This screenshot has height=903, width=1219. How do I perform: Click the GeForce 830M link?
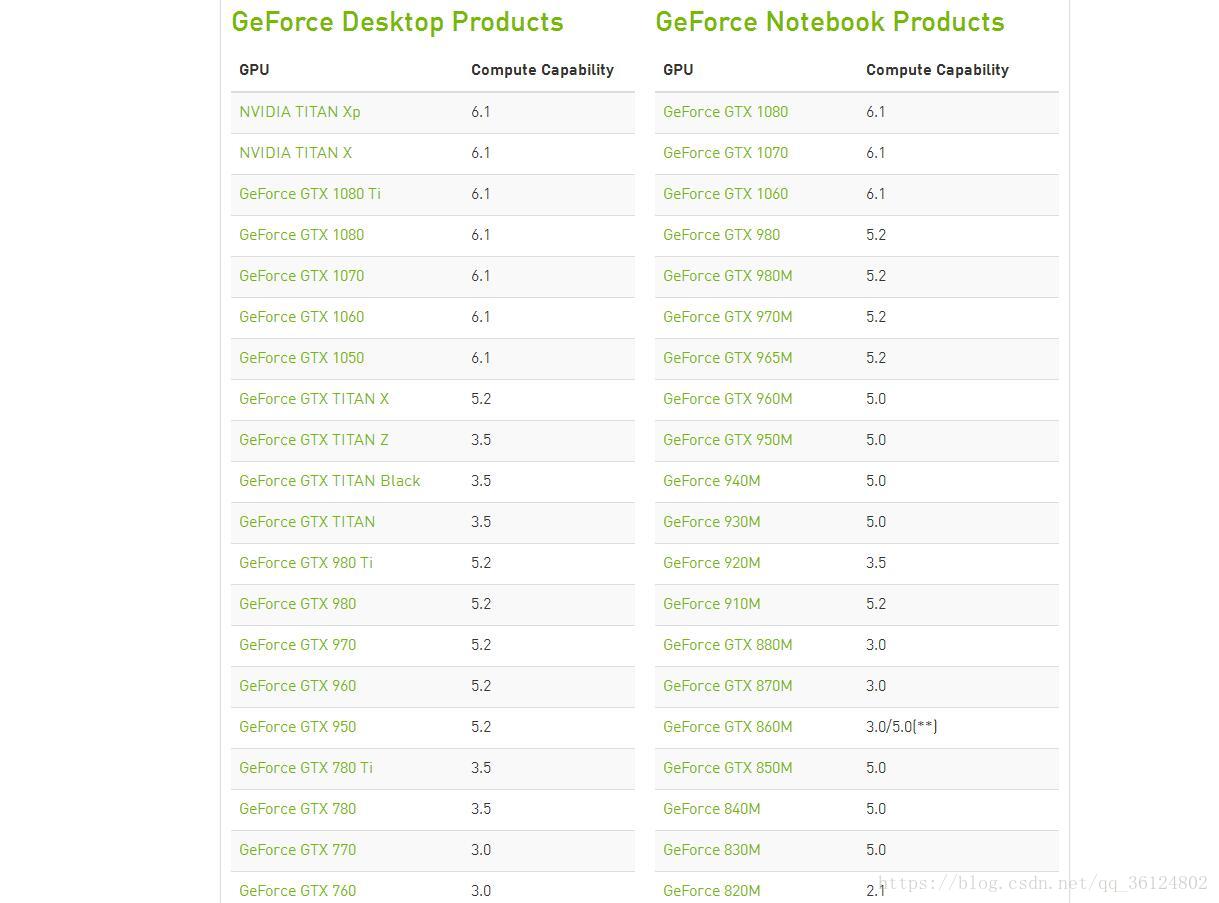(711, 850)
